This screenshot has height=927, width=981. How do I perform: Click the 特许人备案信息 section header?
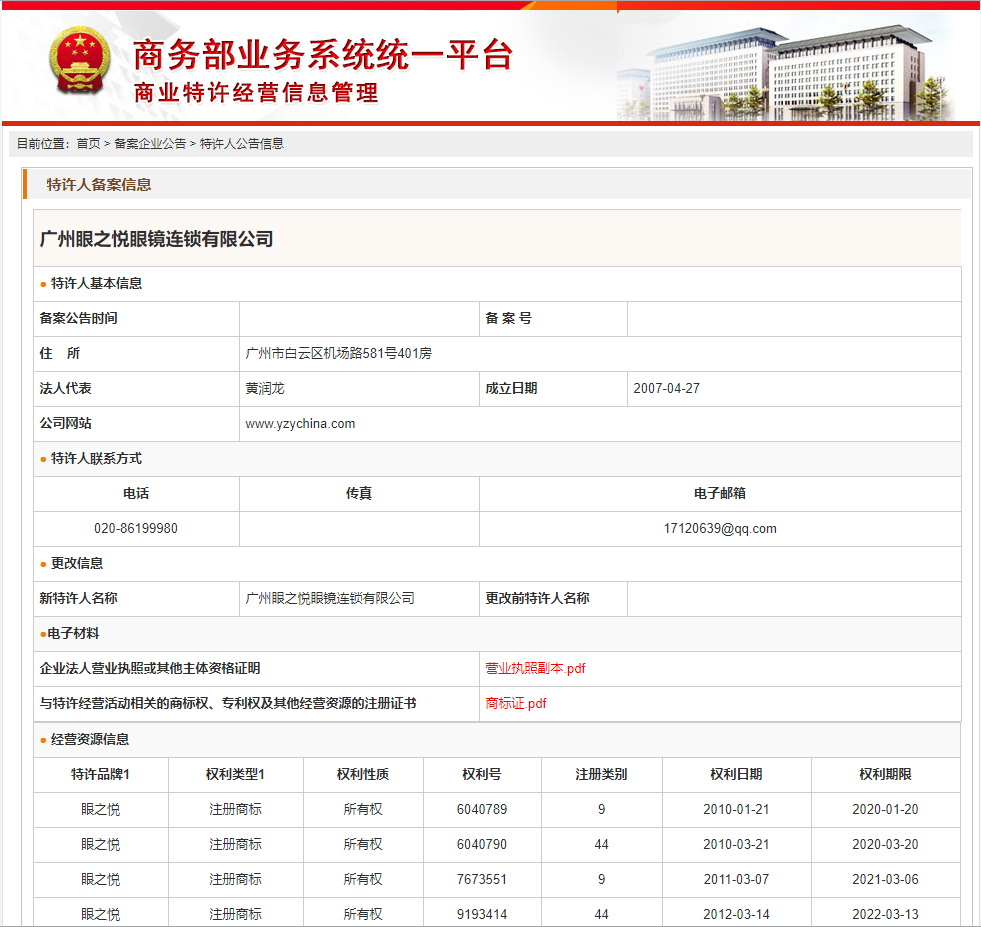(x=99, y=185)
